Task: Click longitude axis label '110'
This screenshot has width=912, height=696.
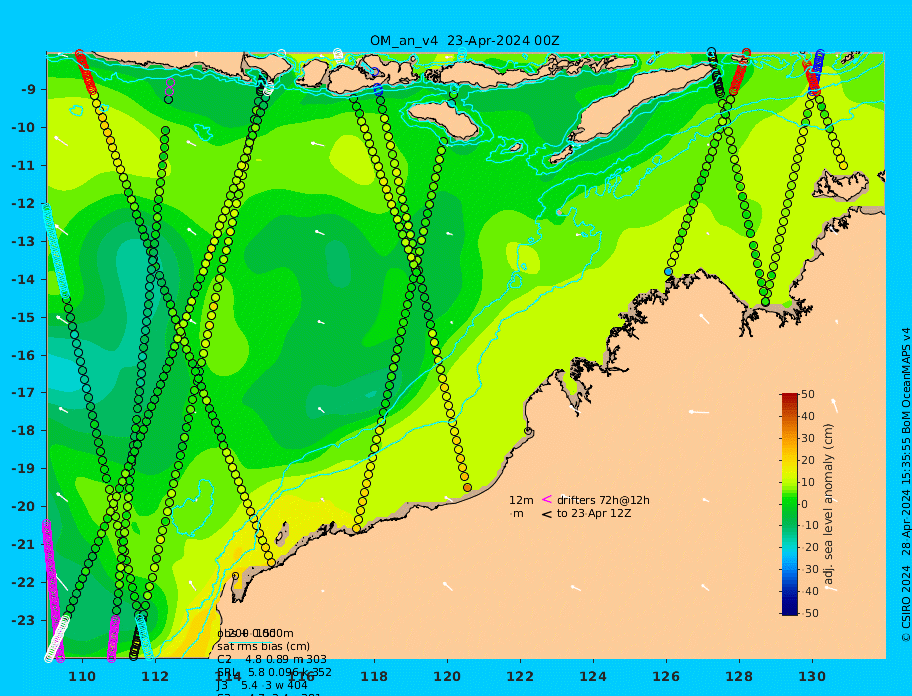Action: click(83, 677)
